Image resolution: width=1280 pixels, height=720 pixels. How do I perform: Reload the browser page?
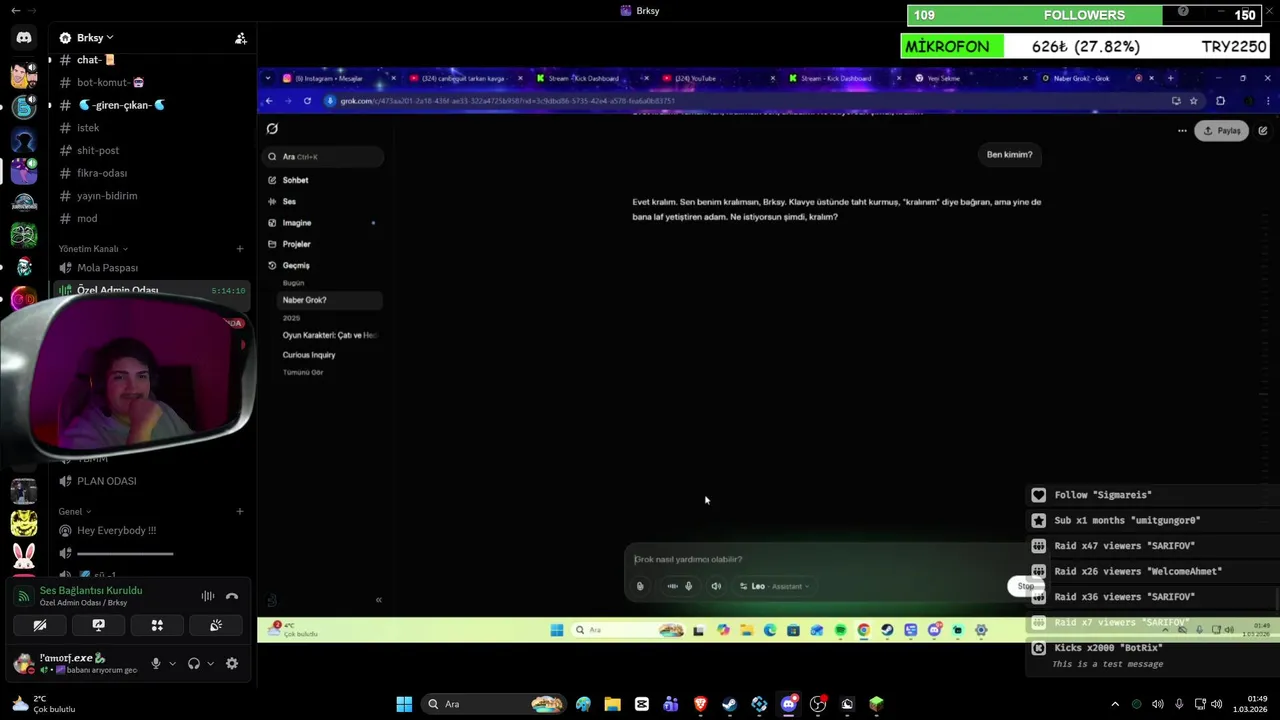click(307, 101)
